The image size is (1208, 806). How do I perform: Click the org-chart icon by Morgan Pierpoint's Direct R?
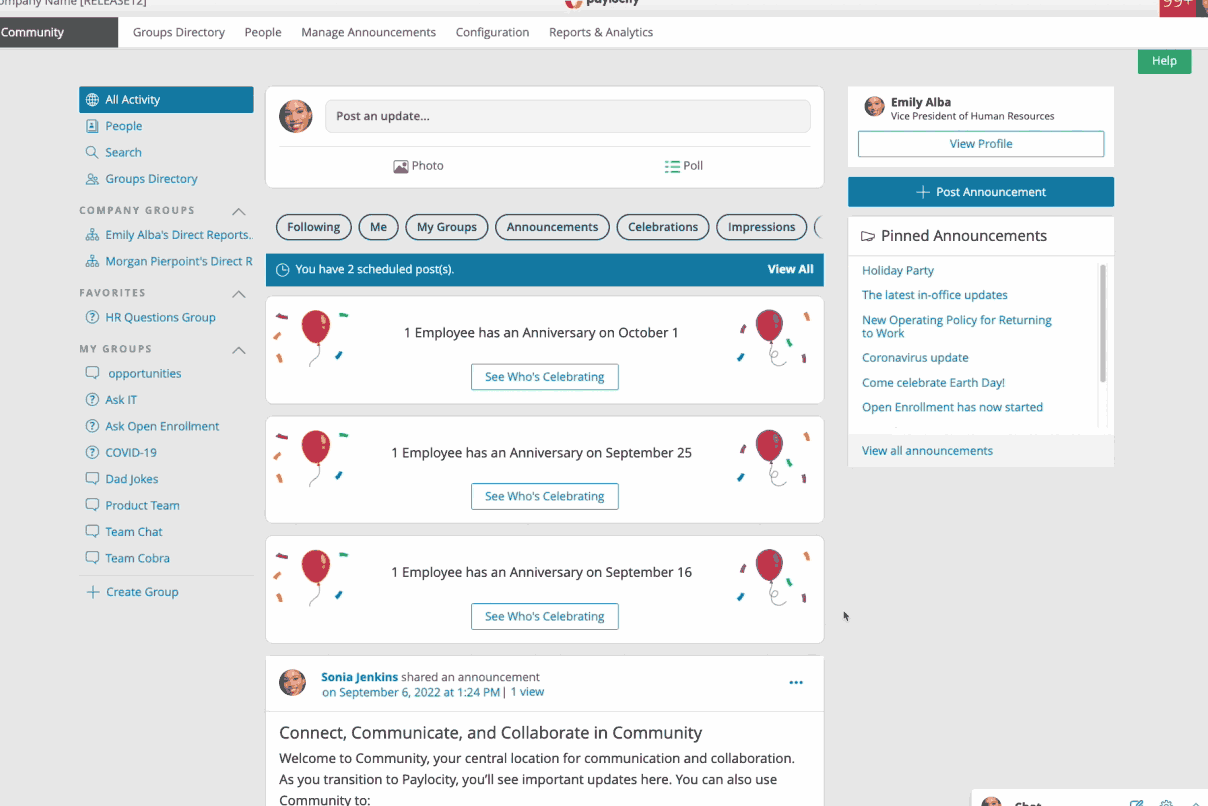tap(92, 261)
